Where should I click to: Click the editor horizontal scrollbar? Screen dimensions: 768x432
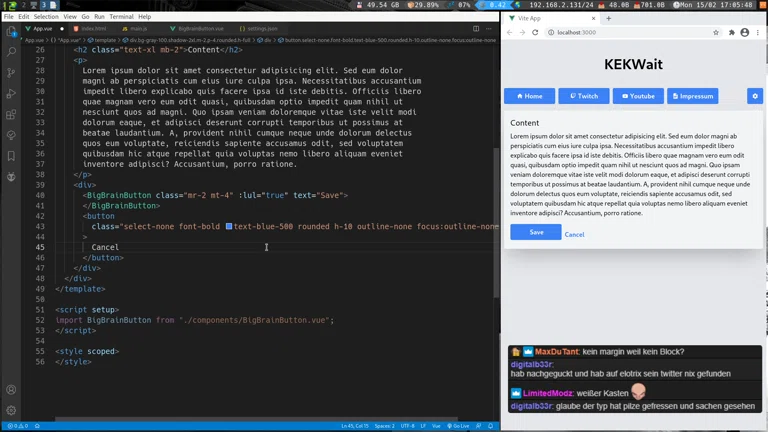(x=256, y=419)
